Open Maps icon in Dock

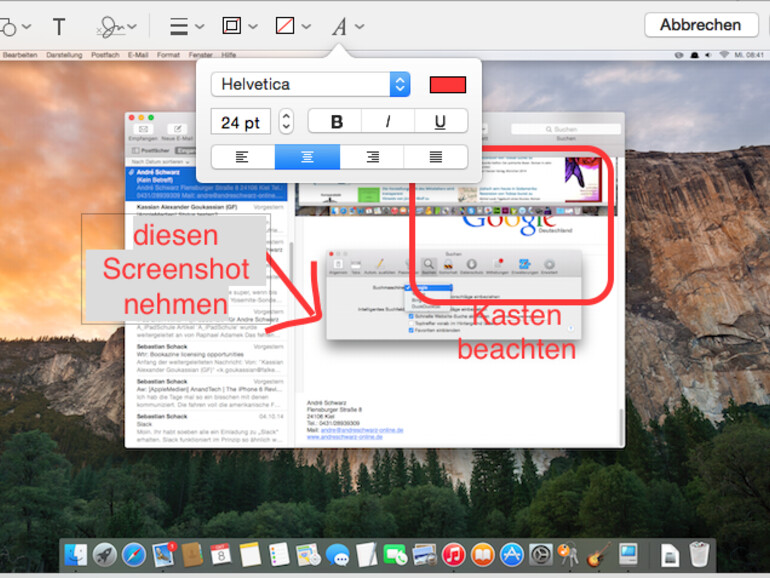coord(308,555)
